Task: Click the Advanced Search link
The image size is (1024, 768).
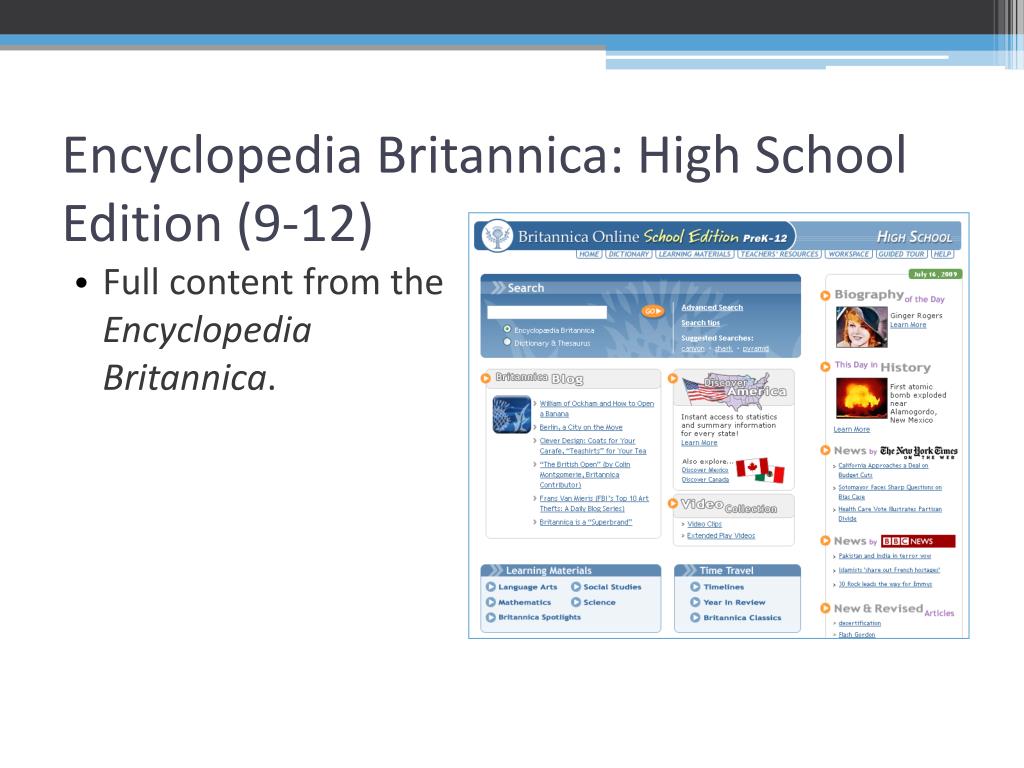Action: coord(712,307)
